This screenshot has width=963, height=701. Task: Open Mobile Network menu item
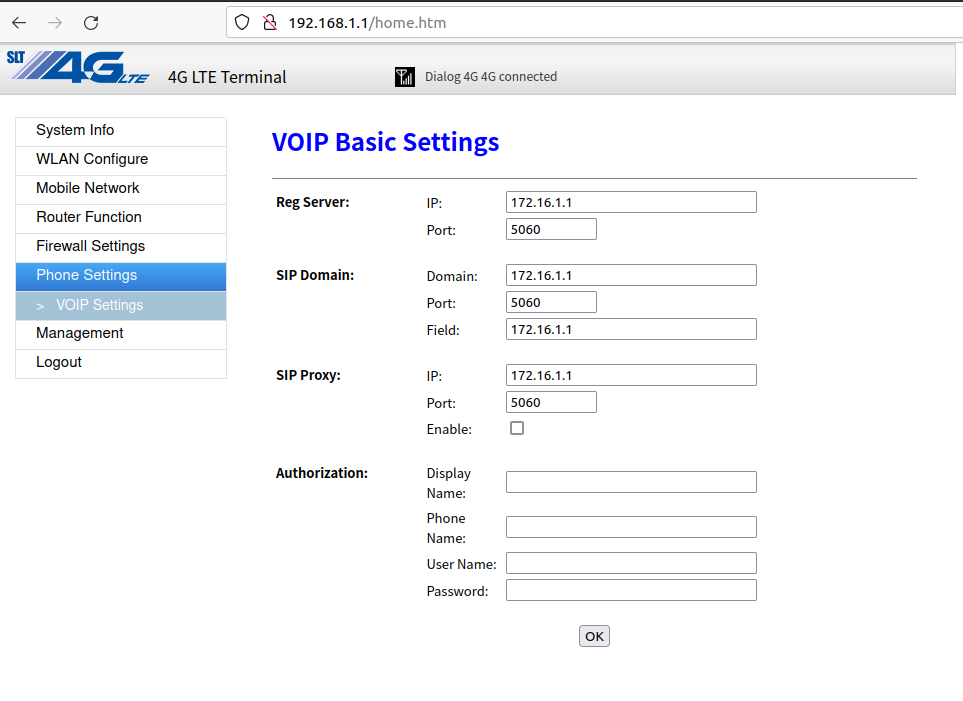[x=121, y=188]
